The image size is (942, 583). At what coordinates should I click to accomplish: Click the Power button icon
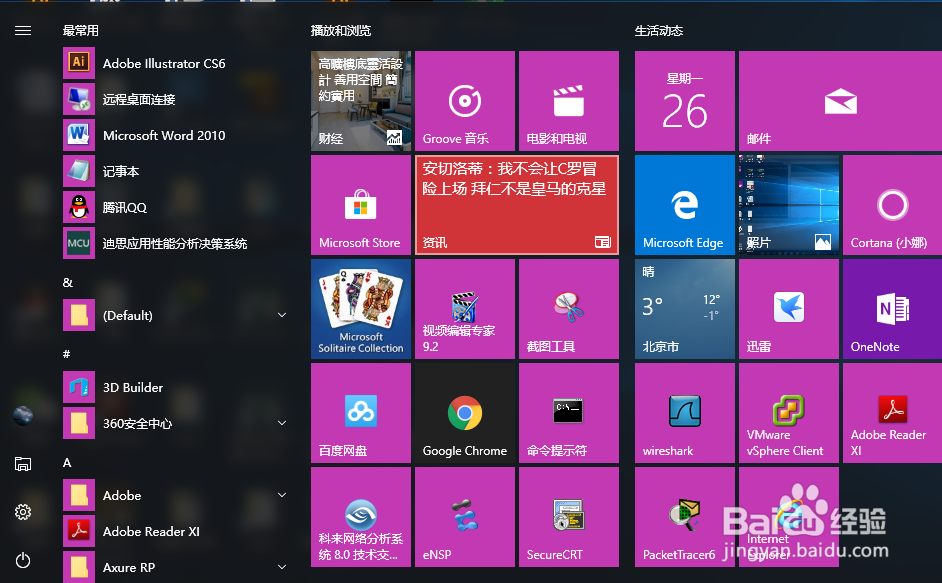23,560
